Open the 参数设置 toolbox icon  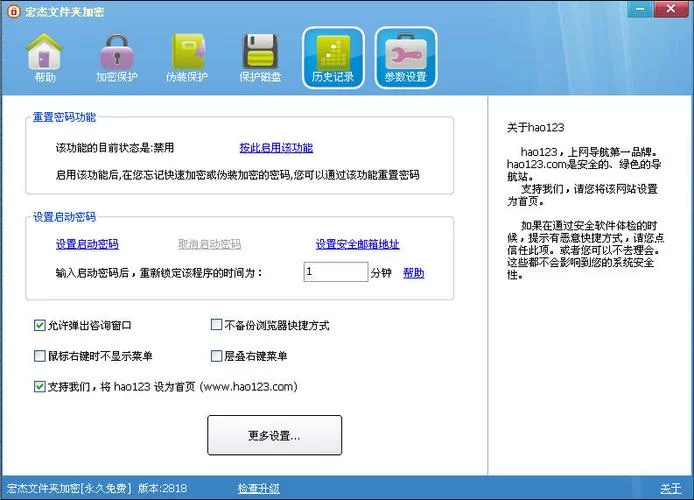point(406,58)
